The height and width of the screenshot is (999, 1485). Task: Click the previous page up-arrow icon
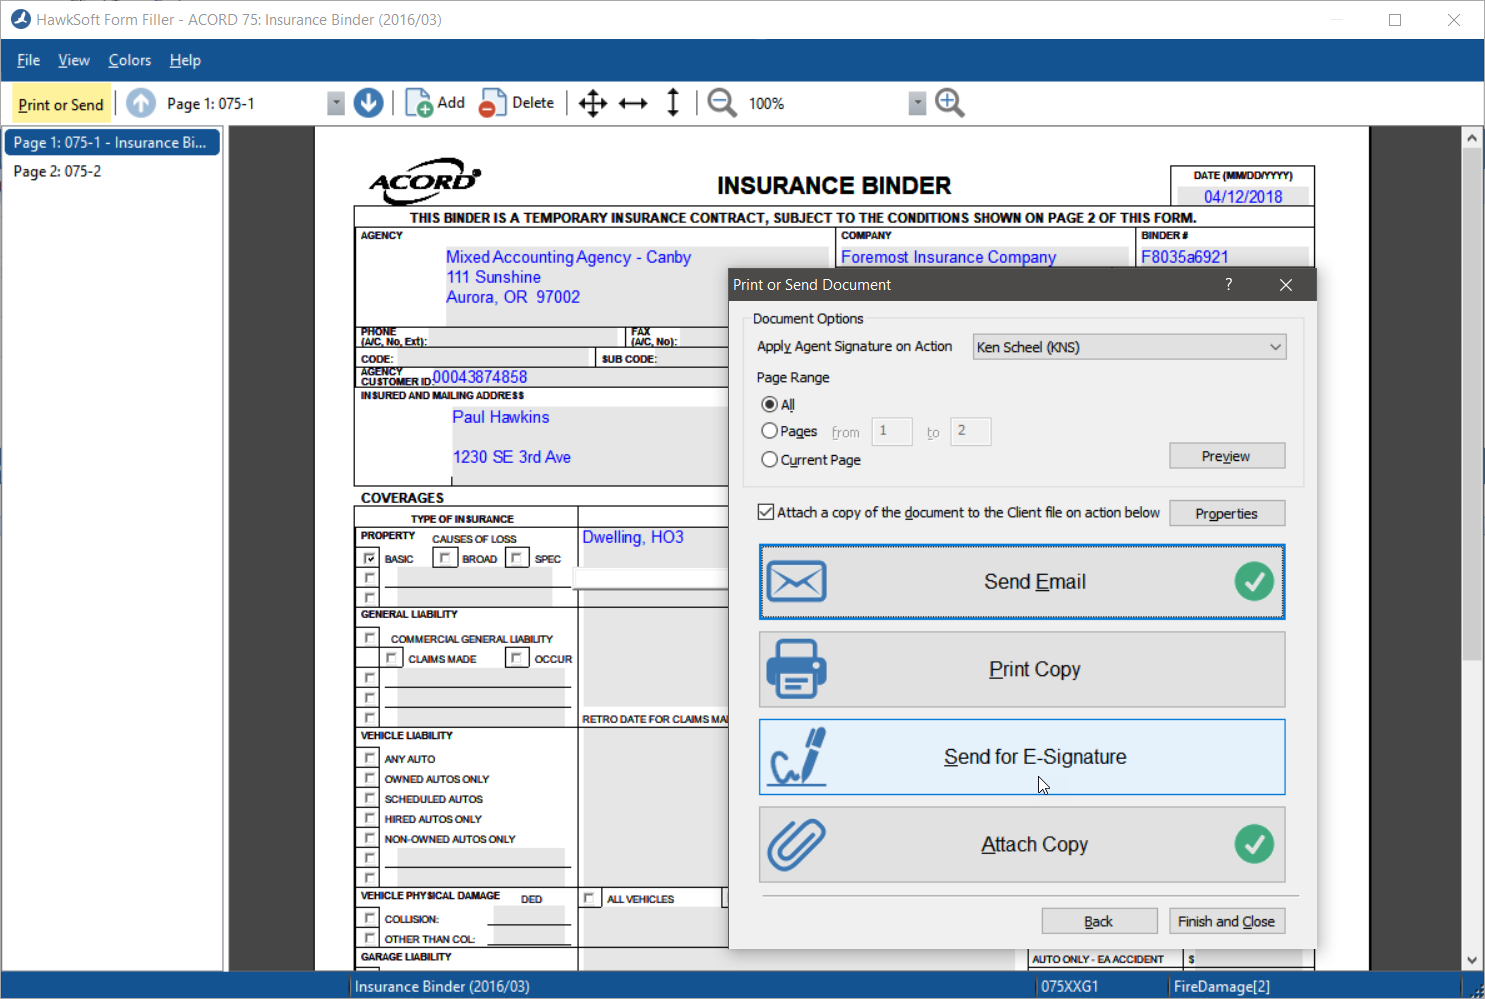click(x=141, y=103)
